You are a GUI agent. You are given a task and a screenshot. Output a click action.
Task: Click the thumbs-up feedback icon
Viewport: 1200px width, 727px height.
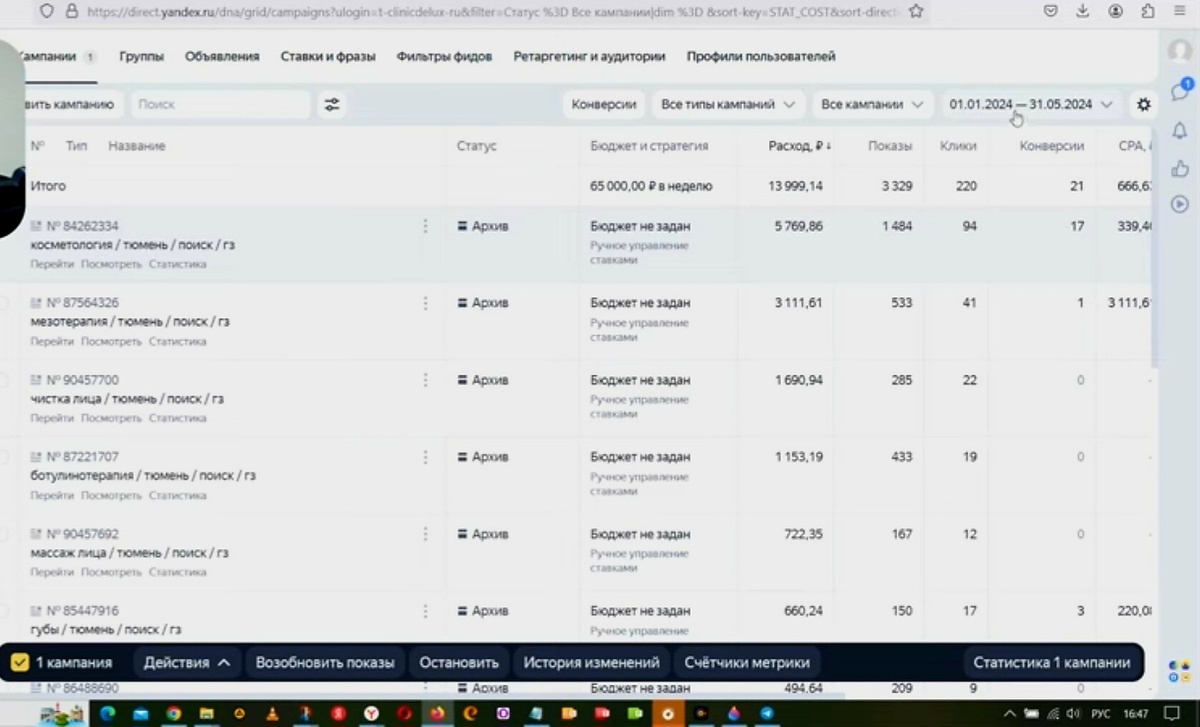(1180, 167)
